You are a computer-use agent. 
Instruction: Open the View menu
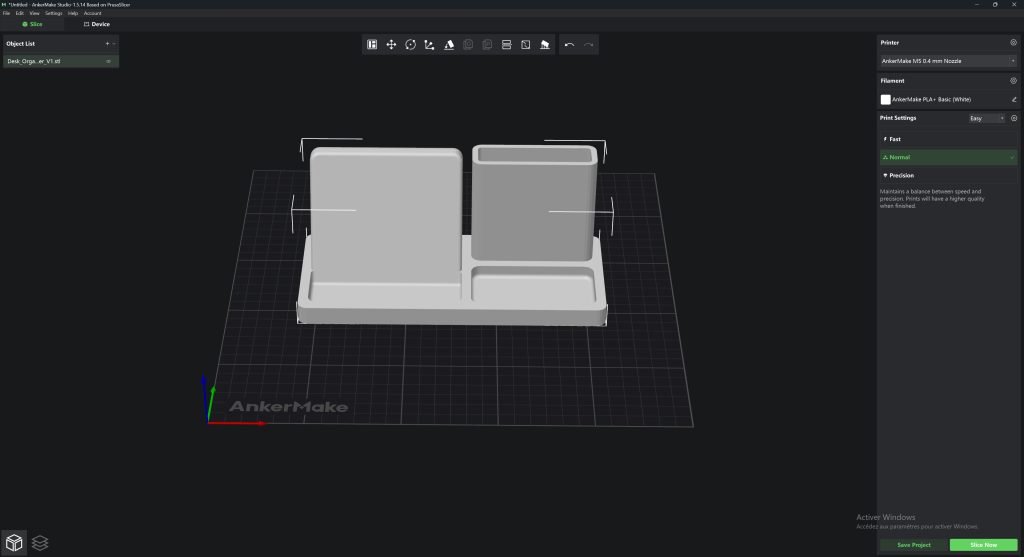35,13
